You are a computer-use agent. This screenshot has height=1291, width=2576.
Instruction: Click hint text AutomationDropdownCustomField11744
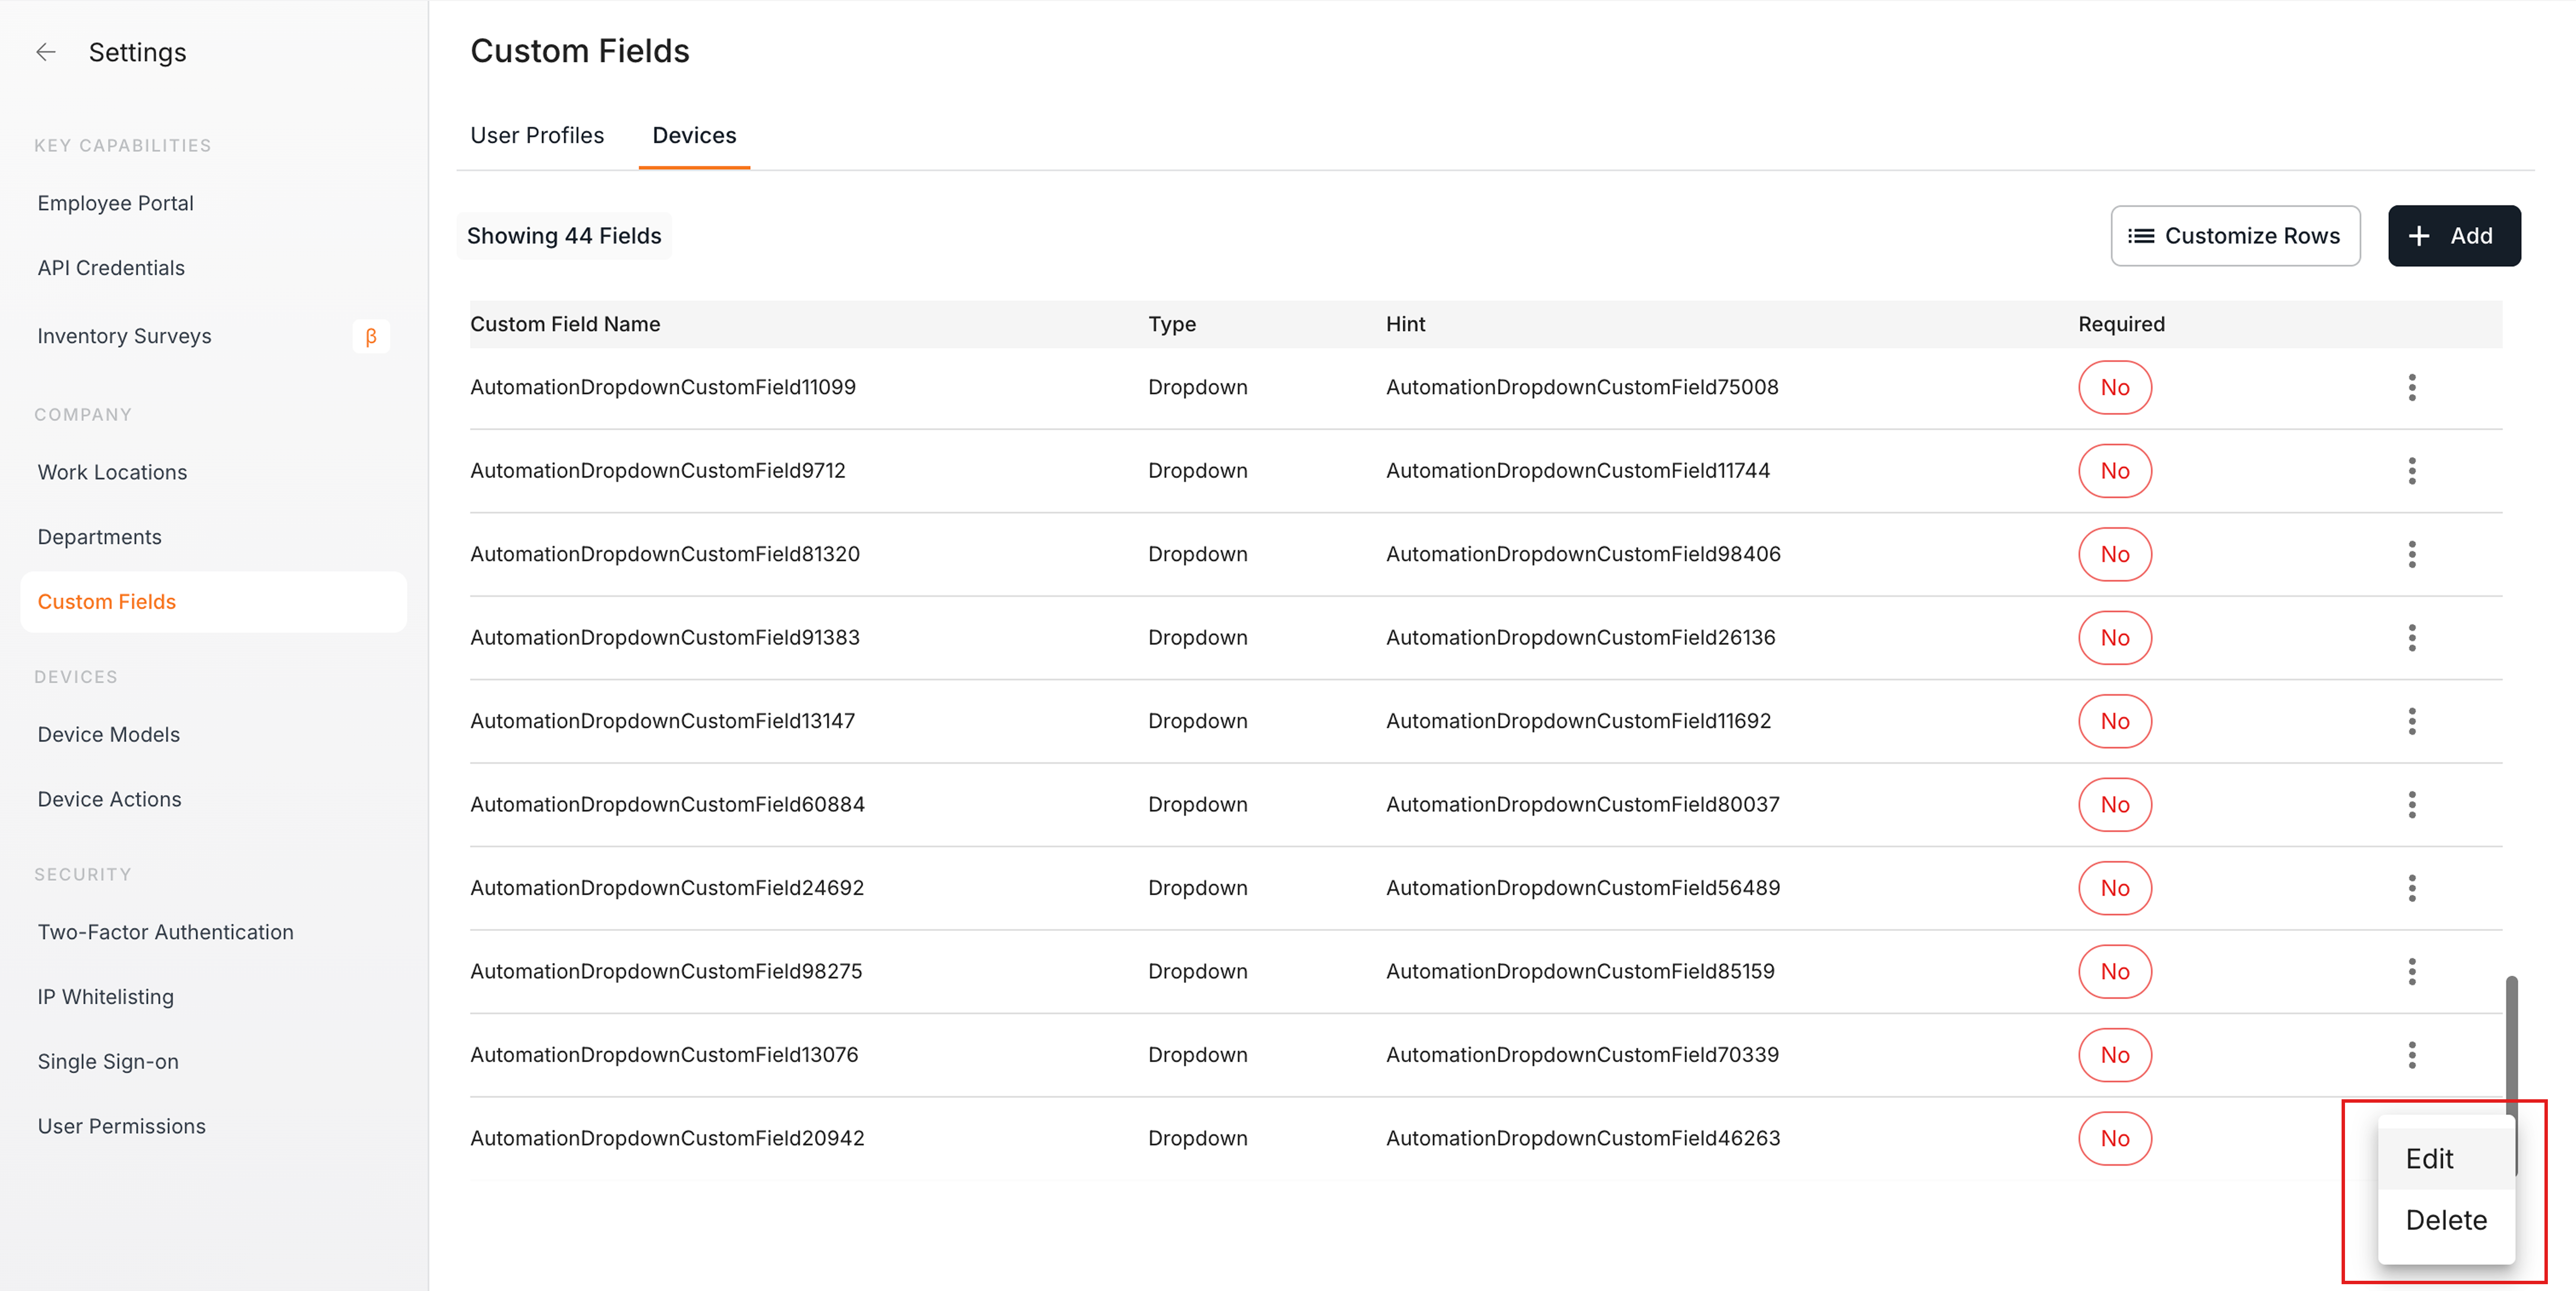tap(1578, 470)
